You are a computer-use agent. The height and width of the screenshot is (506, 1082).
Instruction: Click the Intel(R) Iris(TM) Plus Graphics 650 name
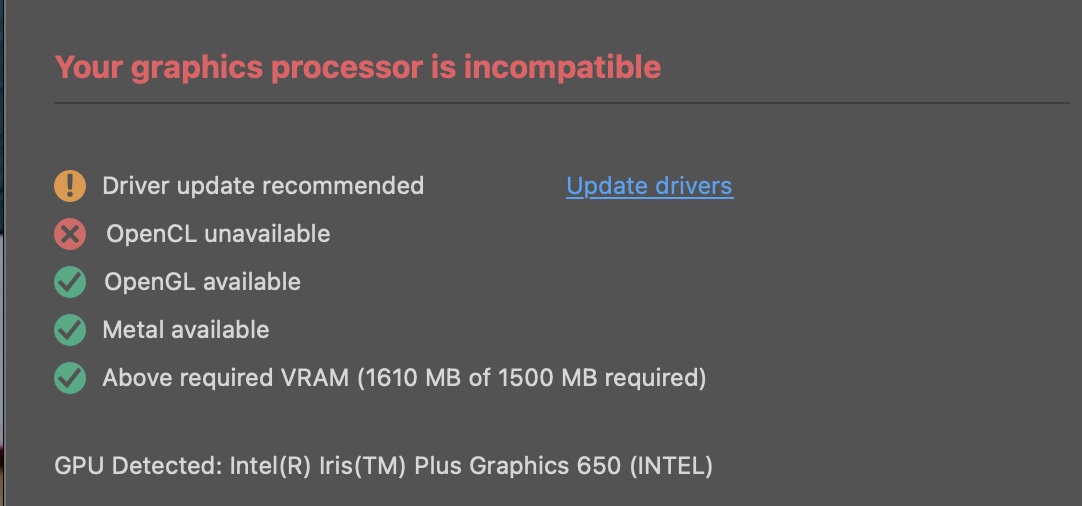(x=425, y=466)
